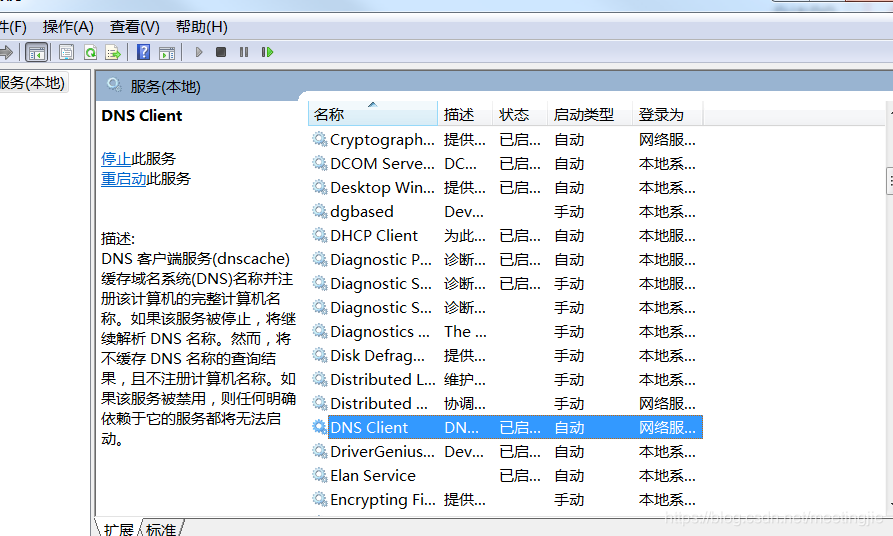This screenshot has width=893, height=536.
Task: Select the Diagnostics ... service row
Action: coord(506,331)
